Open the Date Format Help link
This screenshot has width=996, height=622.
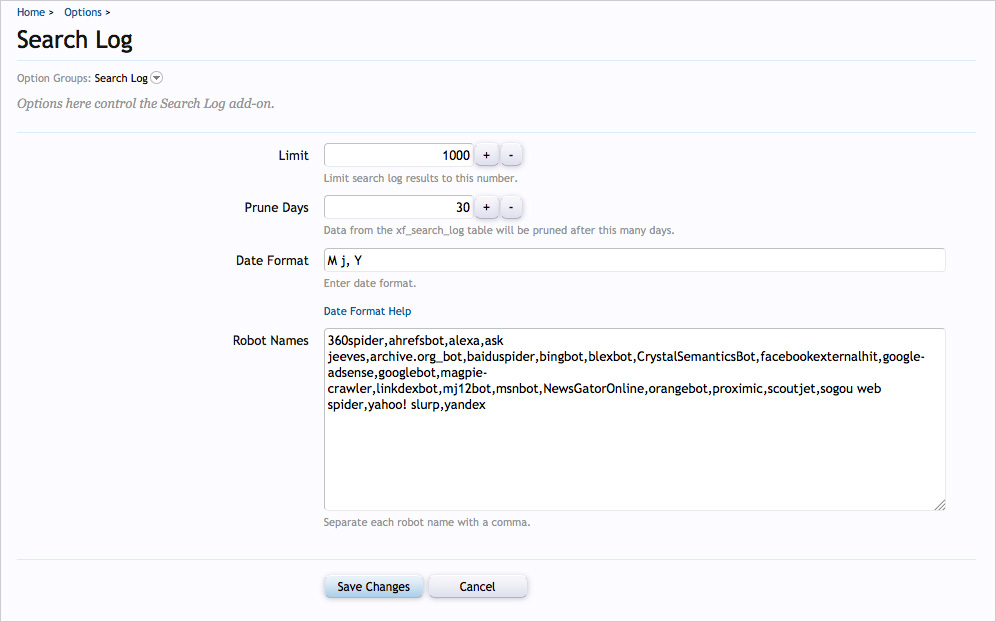pyautogui.click(x=367, y=311)
